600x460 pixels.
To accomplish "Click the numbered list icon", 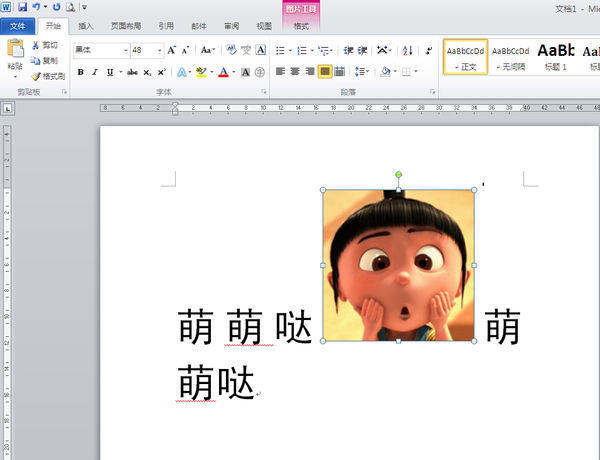I will [x=302, y=50].
